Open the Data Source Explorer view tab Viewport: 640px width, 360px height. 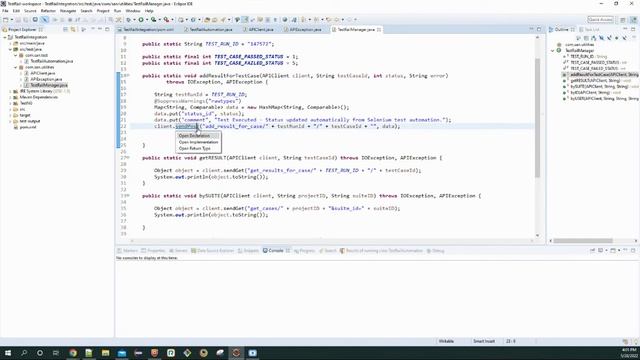(214, 251)
